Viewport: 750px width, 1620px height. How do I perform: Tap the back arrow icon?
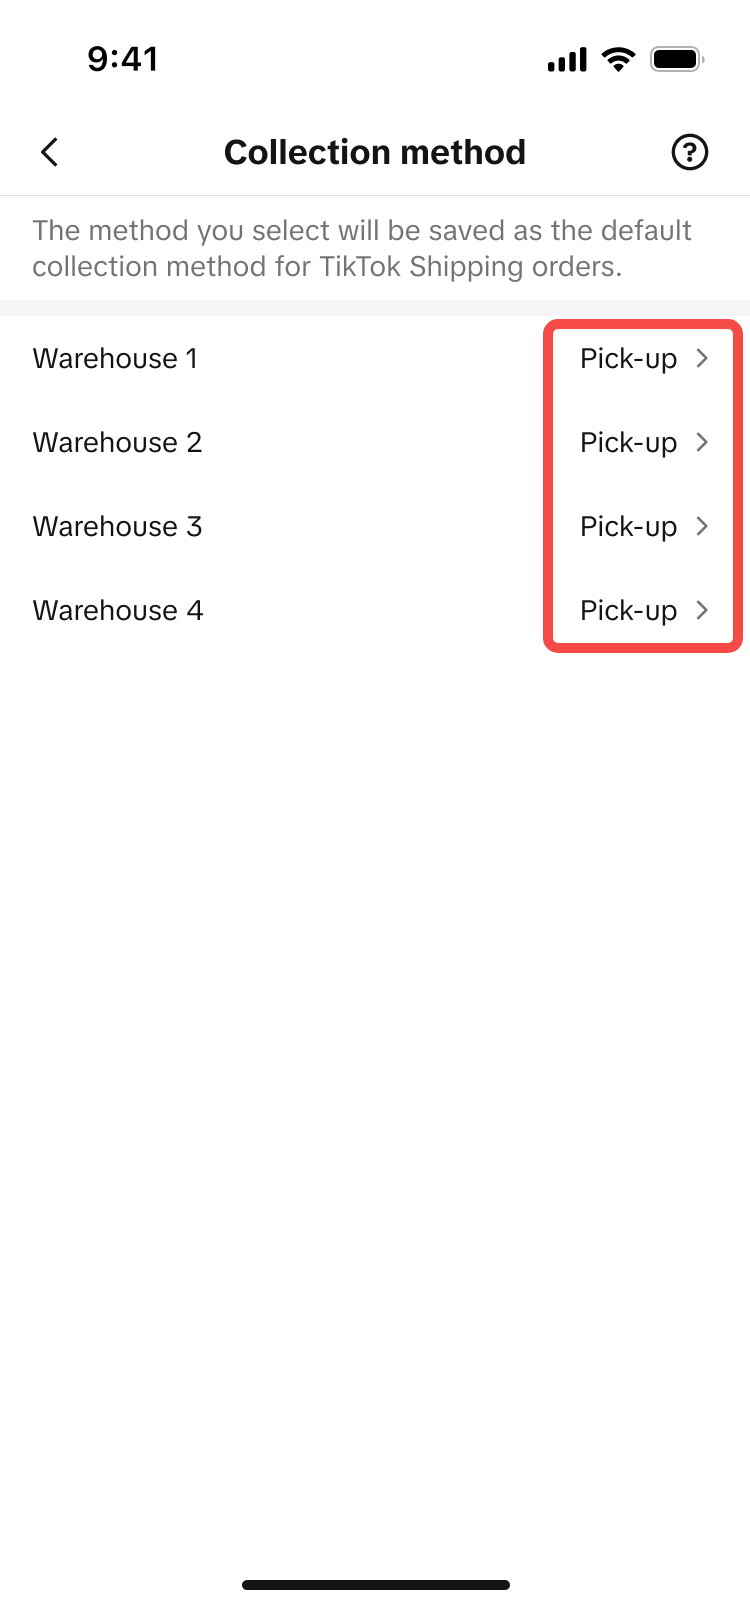click(50, 152)
